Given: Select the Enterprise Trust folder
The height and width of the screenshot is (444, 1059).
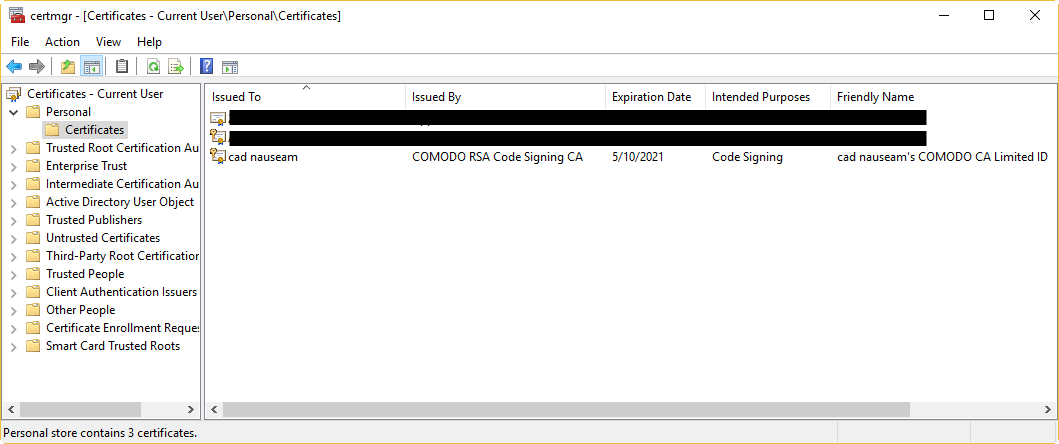Looking at the screenshot, I should pyautogui.click(x=86, y=166).
